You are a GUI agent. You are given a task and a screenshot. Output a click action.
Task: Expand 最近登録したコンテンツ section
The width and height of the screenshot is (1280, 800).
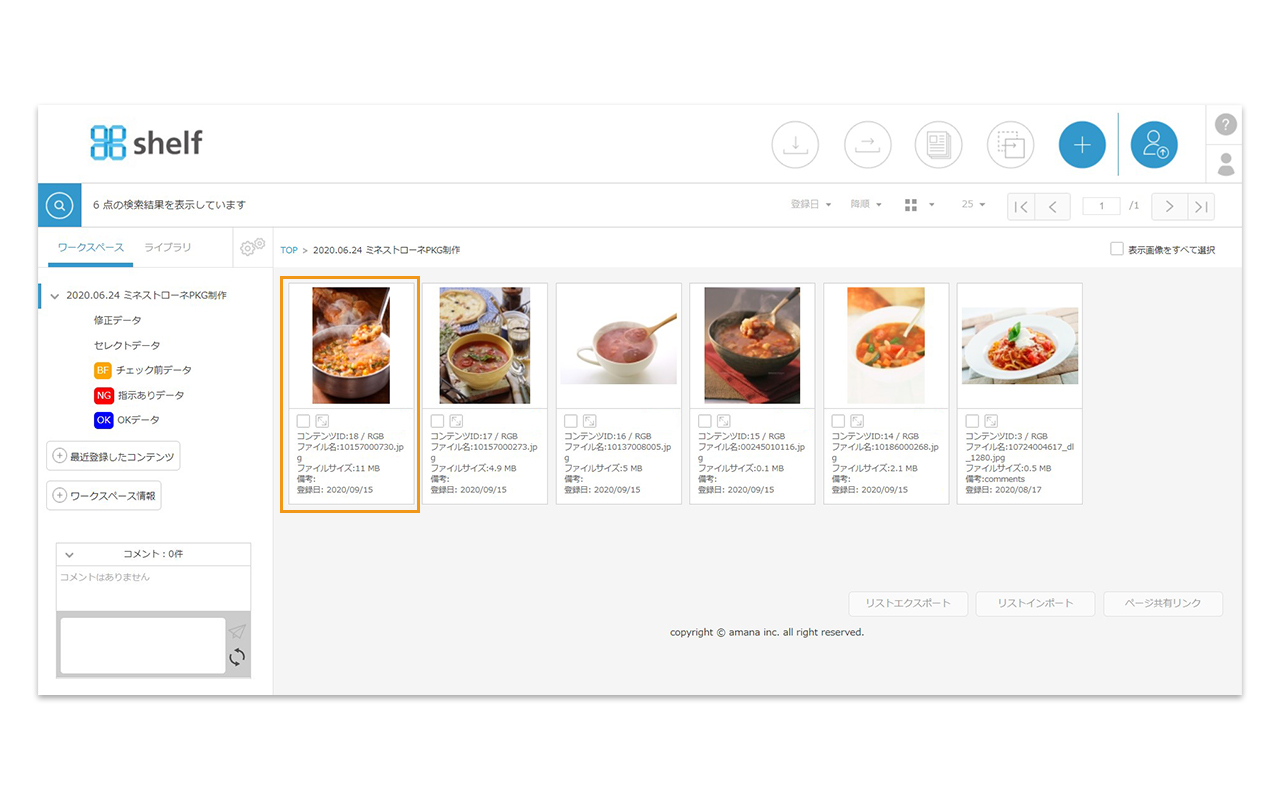point(113,456)
